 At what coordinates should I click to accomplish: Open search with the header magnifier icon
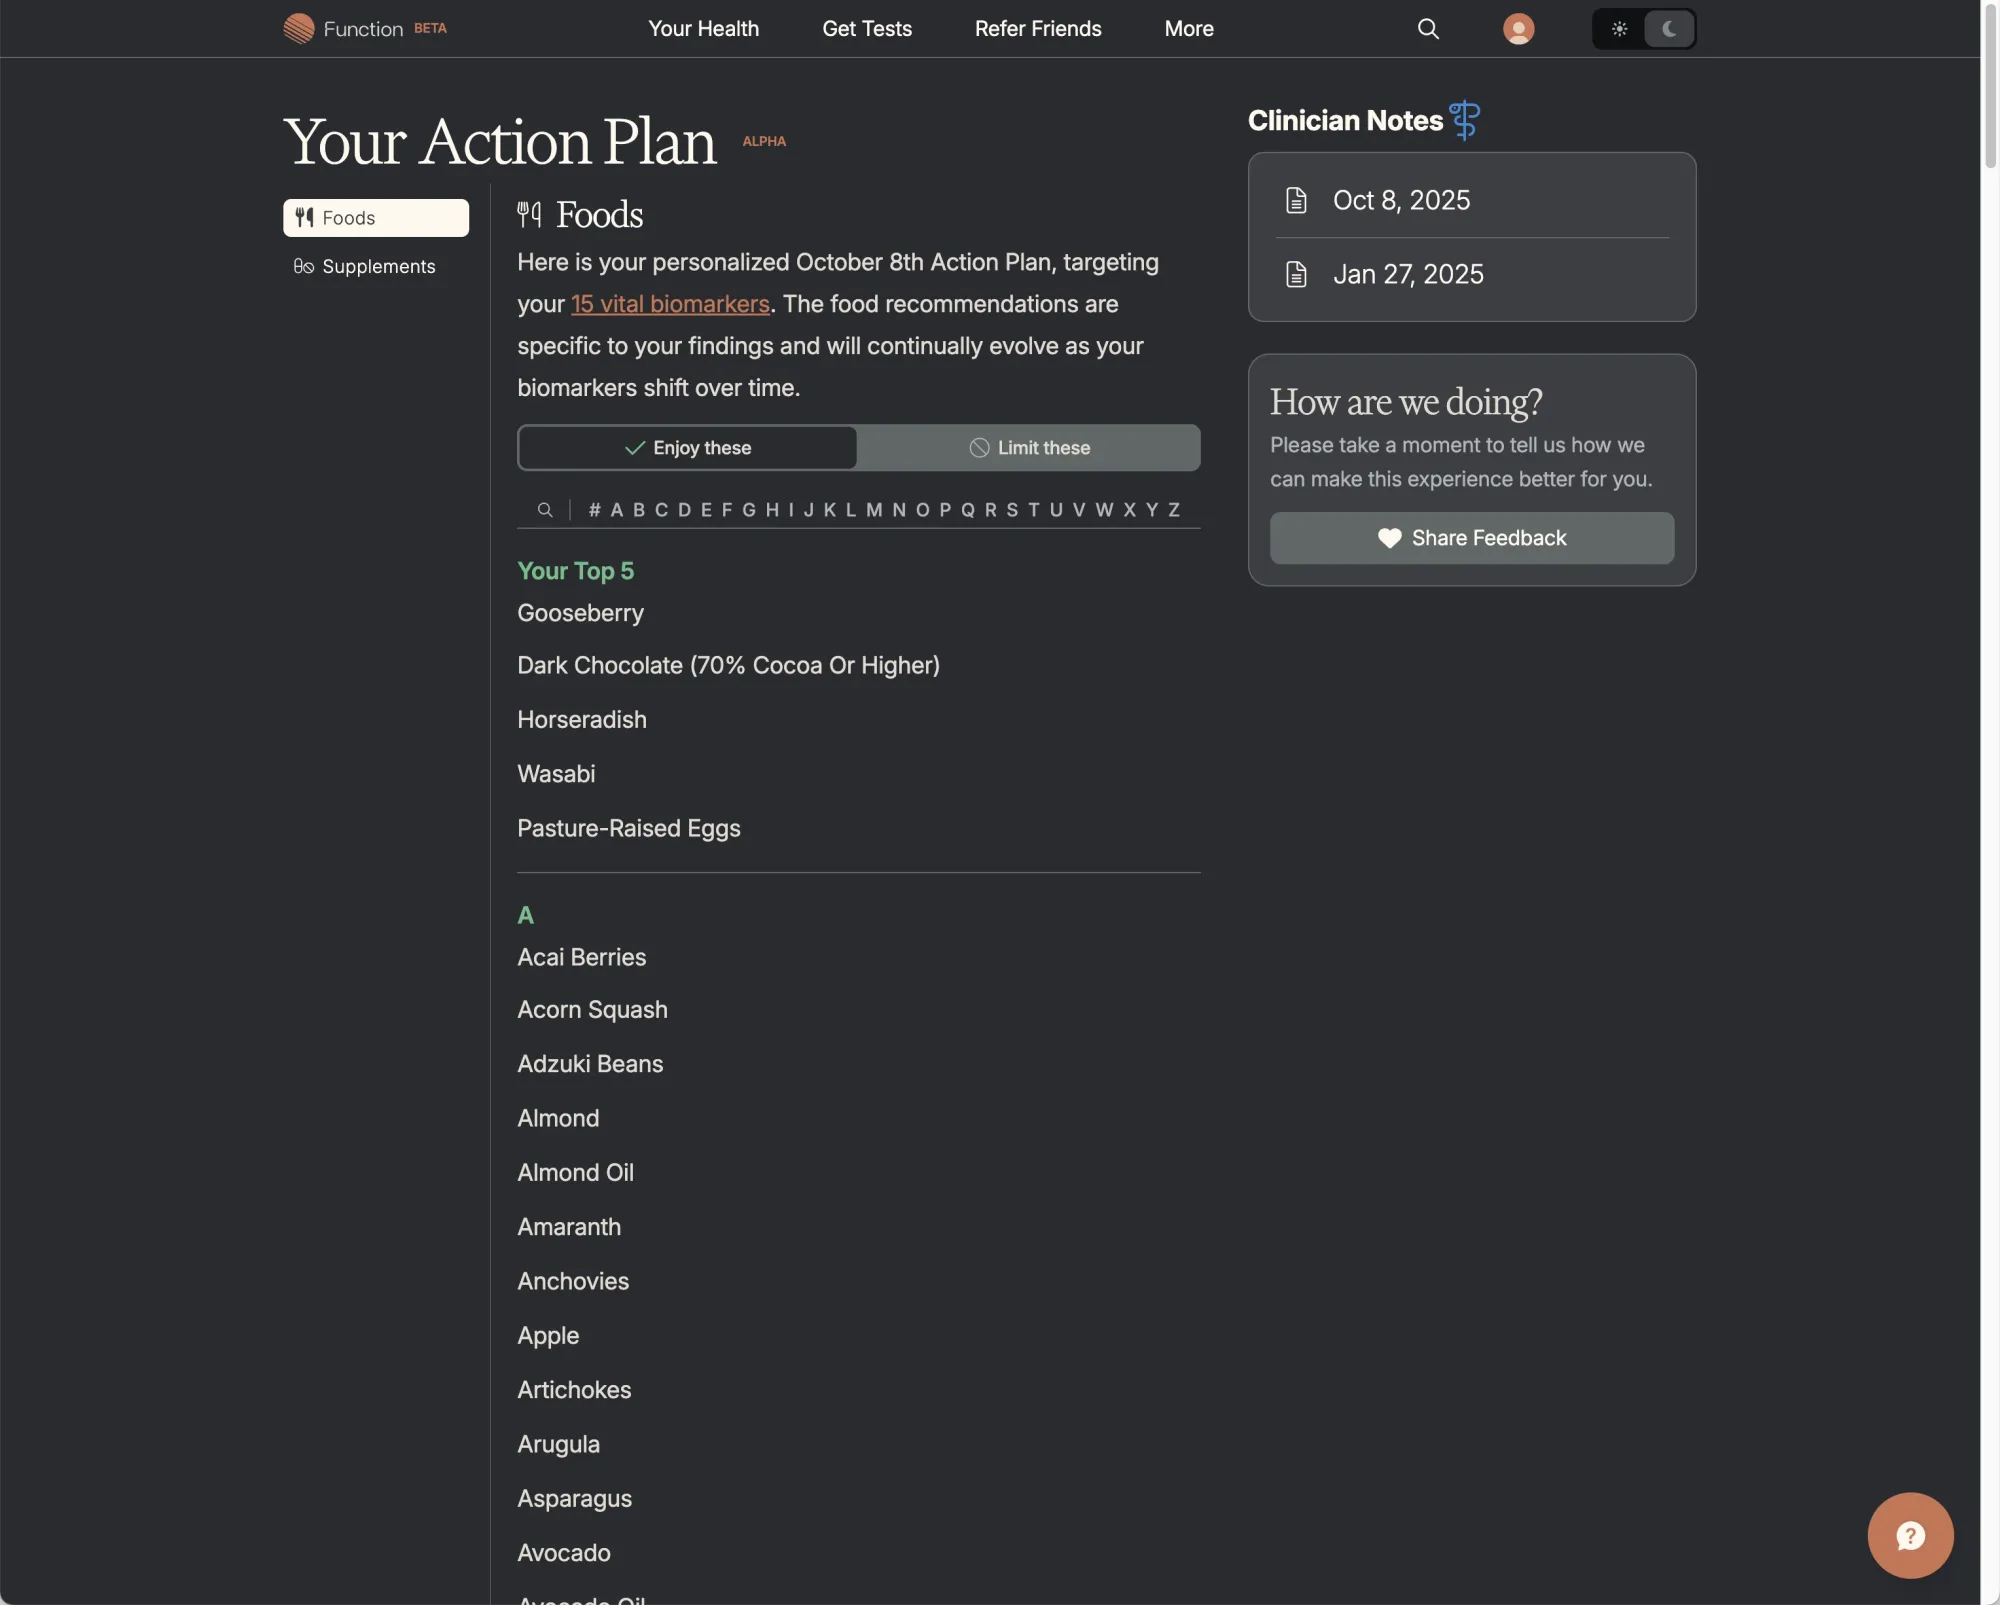tap(1428, 28)
